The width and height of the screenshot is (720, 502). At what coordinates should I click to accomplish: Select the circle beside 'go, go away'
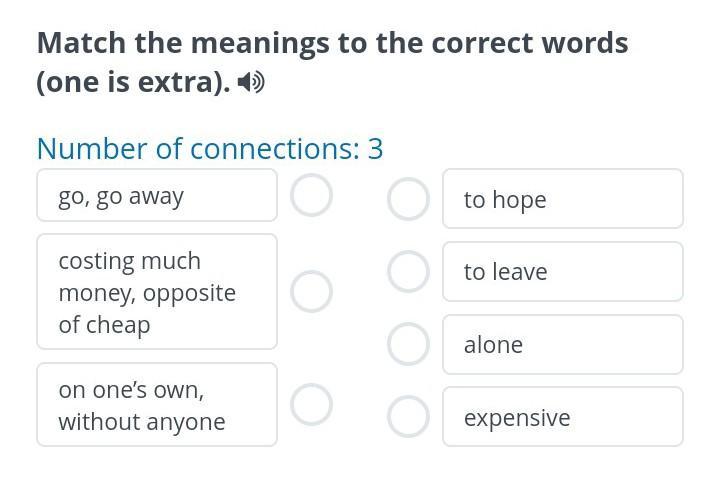(x=311, y=196)
